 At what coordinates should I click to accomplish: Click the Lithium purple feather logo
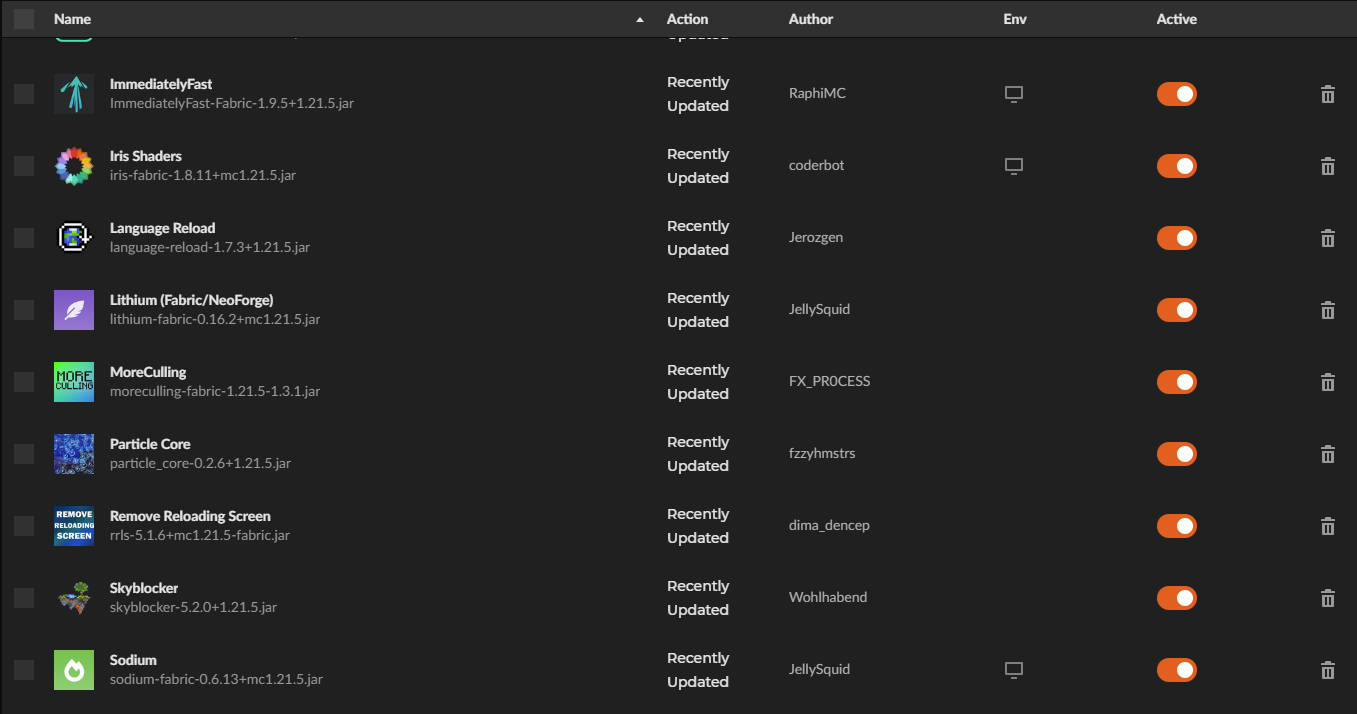74,310
